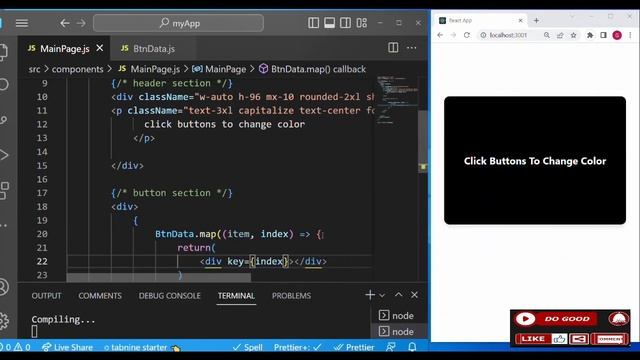This screenshot has height=360, width=640.
Task: Close the terminal panel
Action: (x=414, y=295)
